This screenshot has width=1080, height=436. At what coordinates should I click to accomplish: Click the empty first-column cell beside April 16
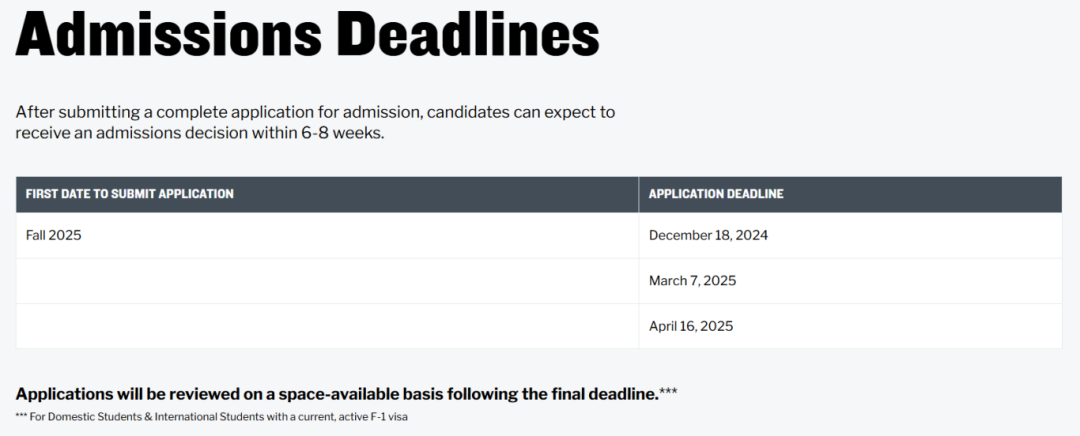point(327,326)
